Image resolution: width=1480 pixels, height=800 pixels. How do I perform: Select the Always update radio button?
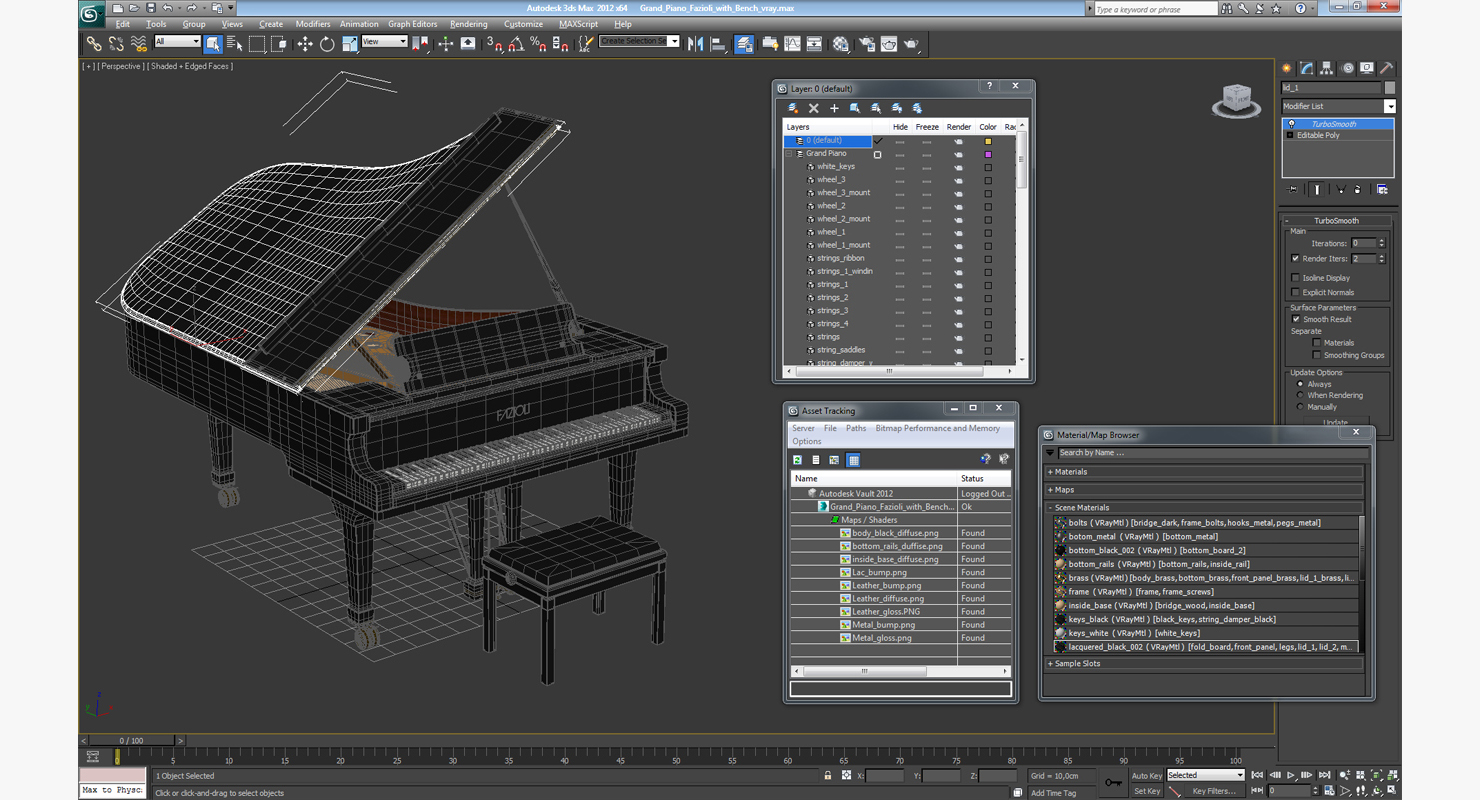pyautogui.click(x=1300, y=384)
